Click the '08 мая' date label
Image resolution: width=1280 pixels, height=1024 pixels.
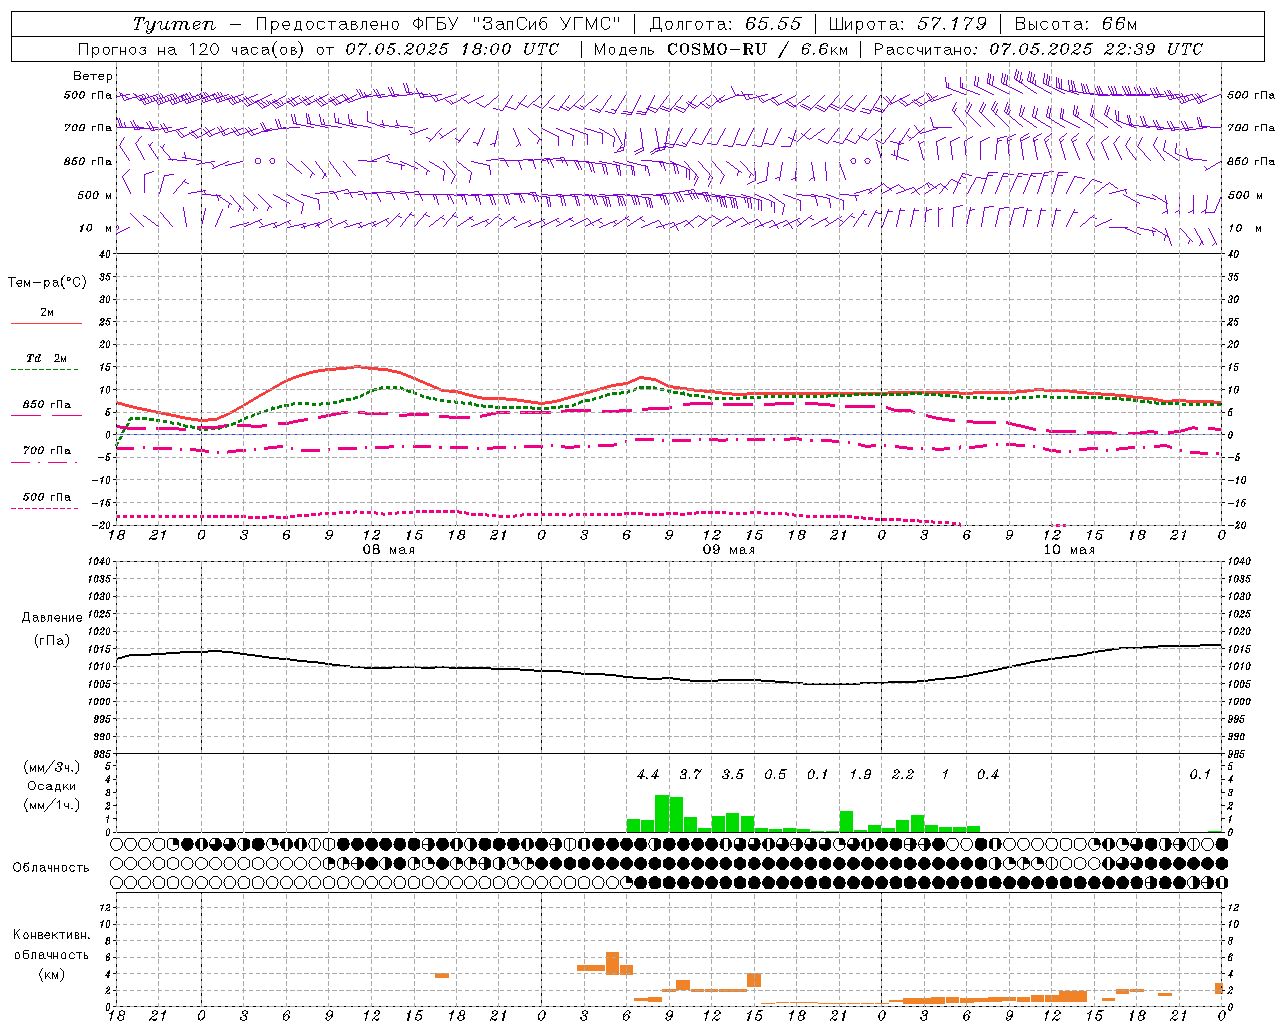click(x=388, y=550)
